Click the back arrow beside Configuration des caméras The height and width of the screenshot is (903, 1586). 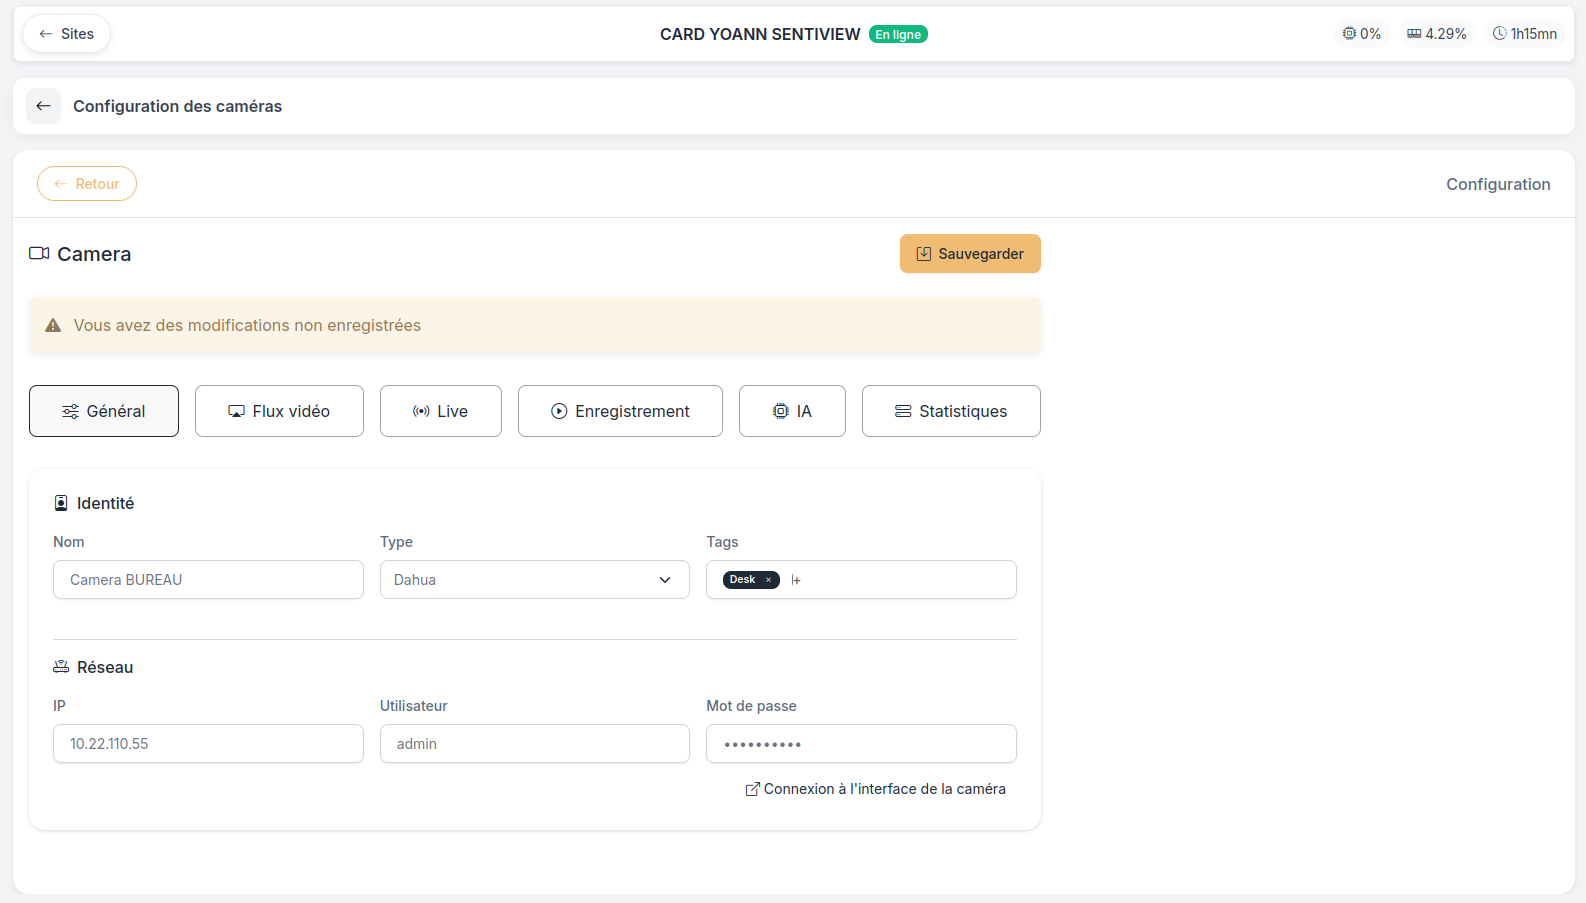coord(43,106)
